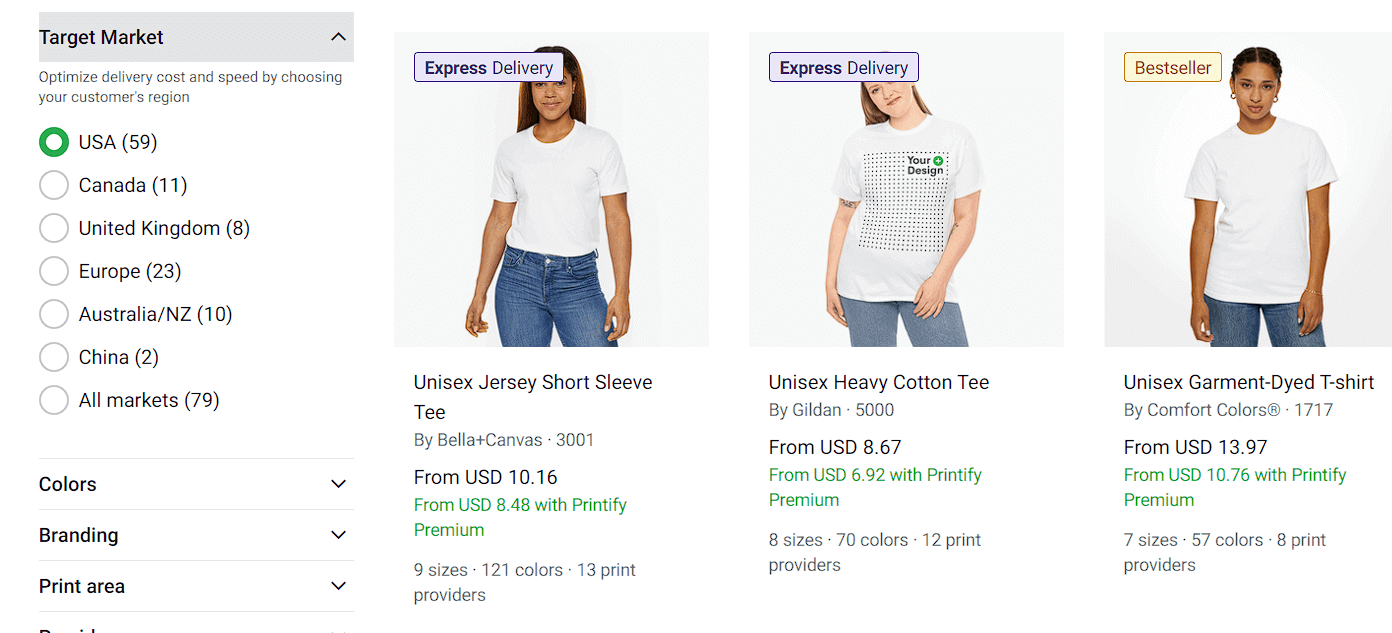Expand the Colors filter section

coord(338,484)
